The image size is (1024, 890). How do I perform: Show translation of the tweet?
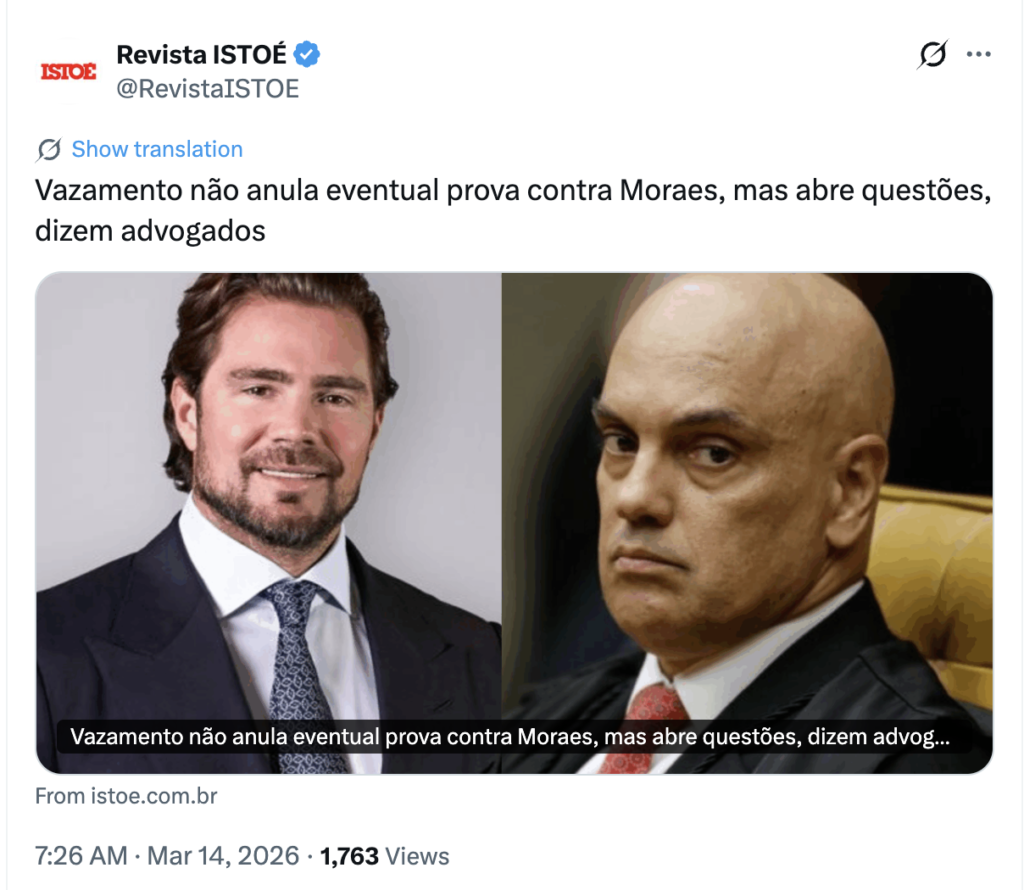[x=157, y=150]
